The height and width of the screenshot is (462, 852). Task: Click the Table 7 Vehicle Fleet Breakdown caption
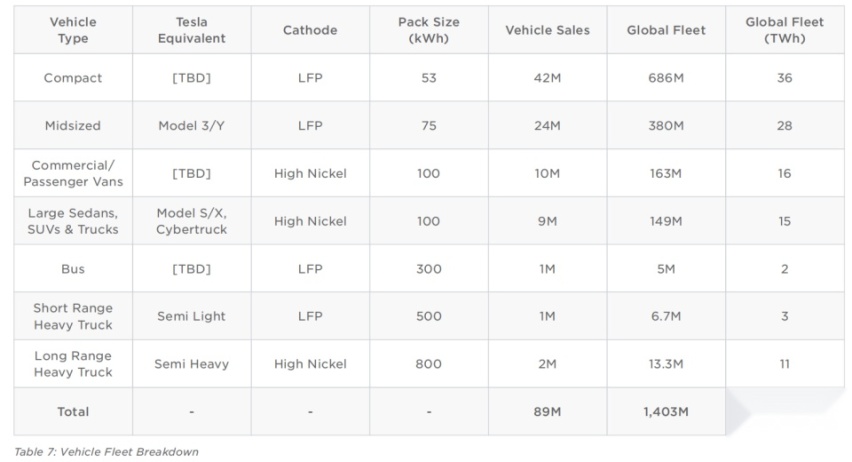[106, 452]
